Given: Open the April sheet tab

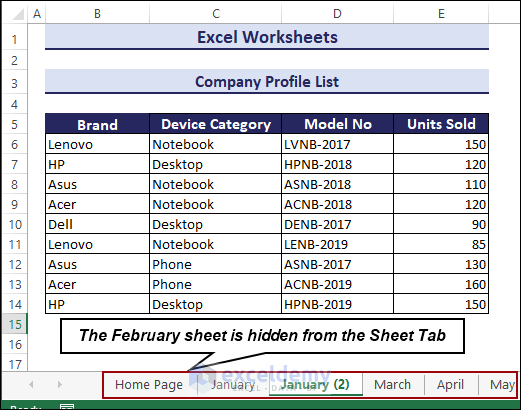Looking at the screenshot, I should 451,385.
